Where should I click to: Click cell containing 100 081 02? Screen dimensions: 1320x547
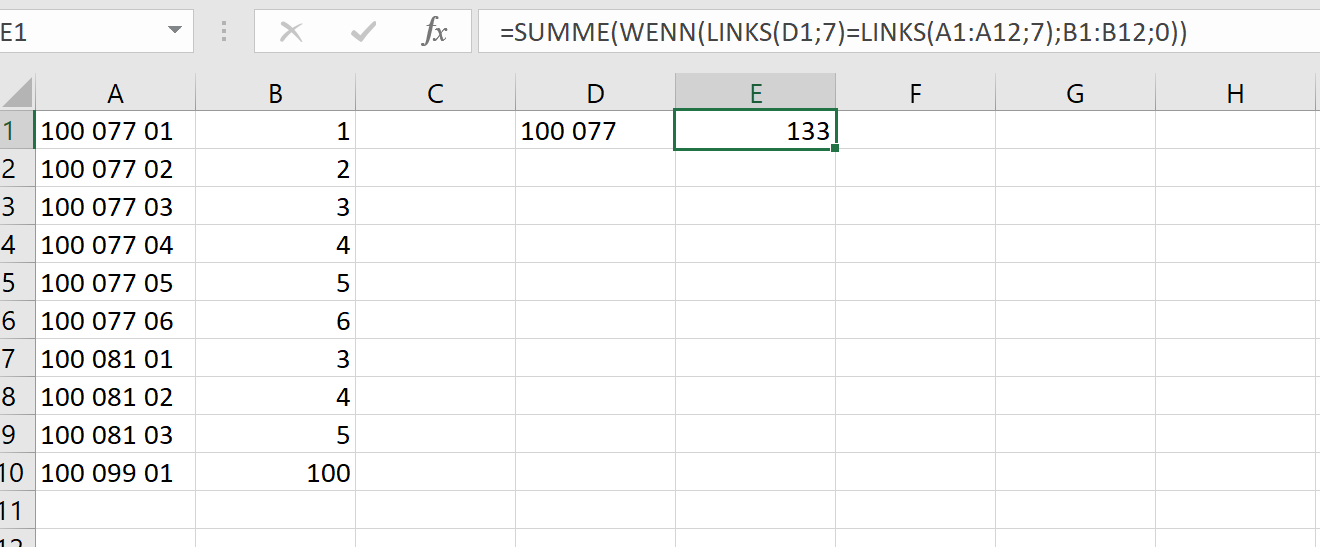click(116, 397)
